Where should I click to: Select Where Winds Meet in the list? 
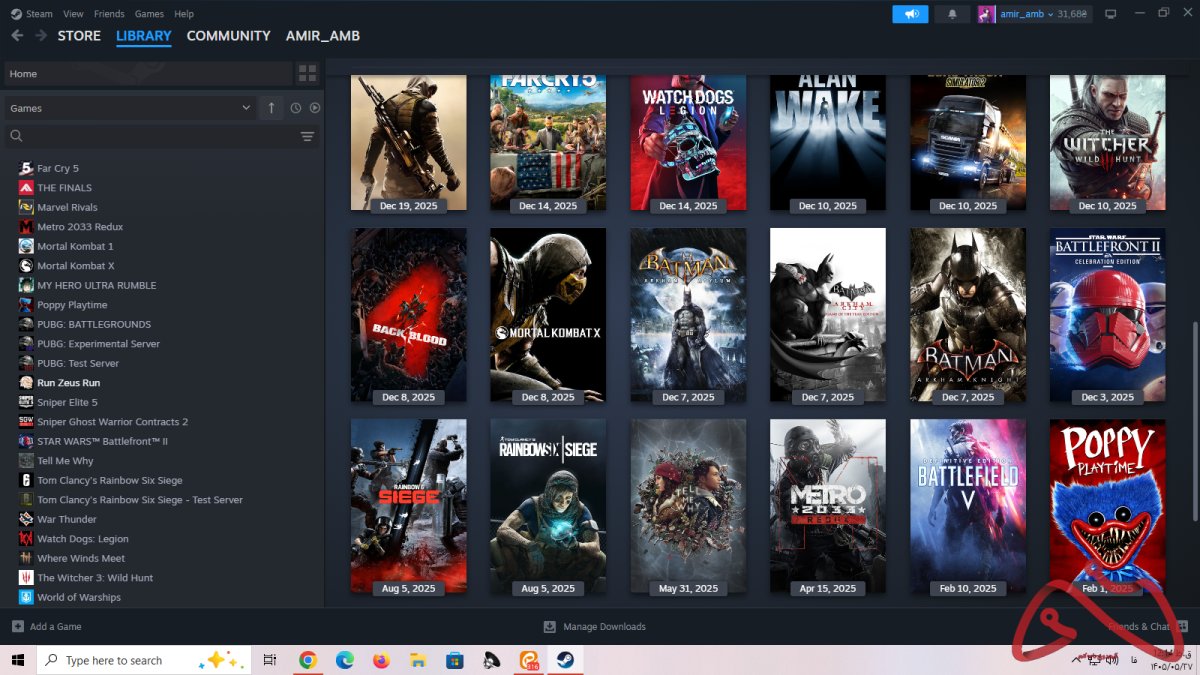point(81,558)
